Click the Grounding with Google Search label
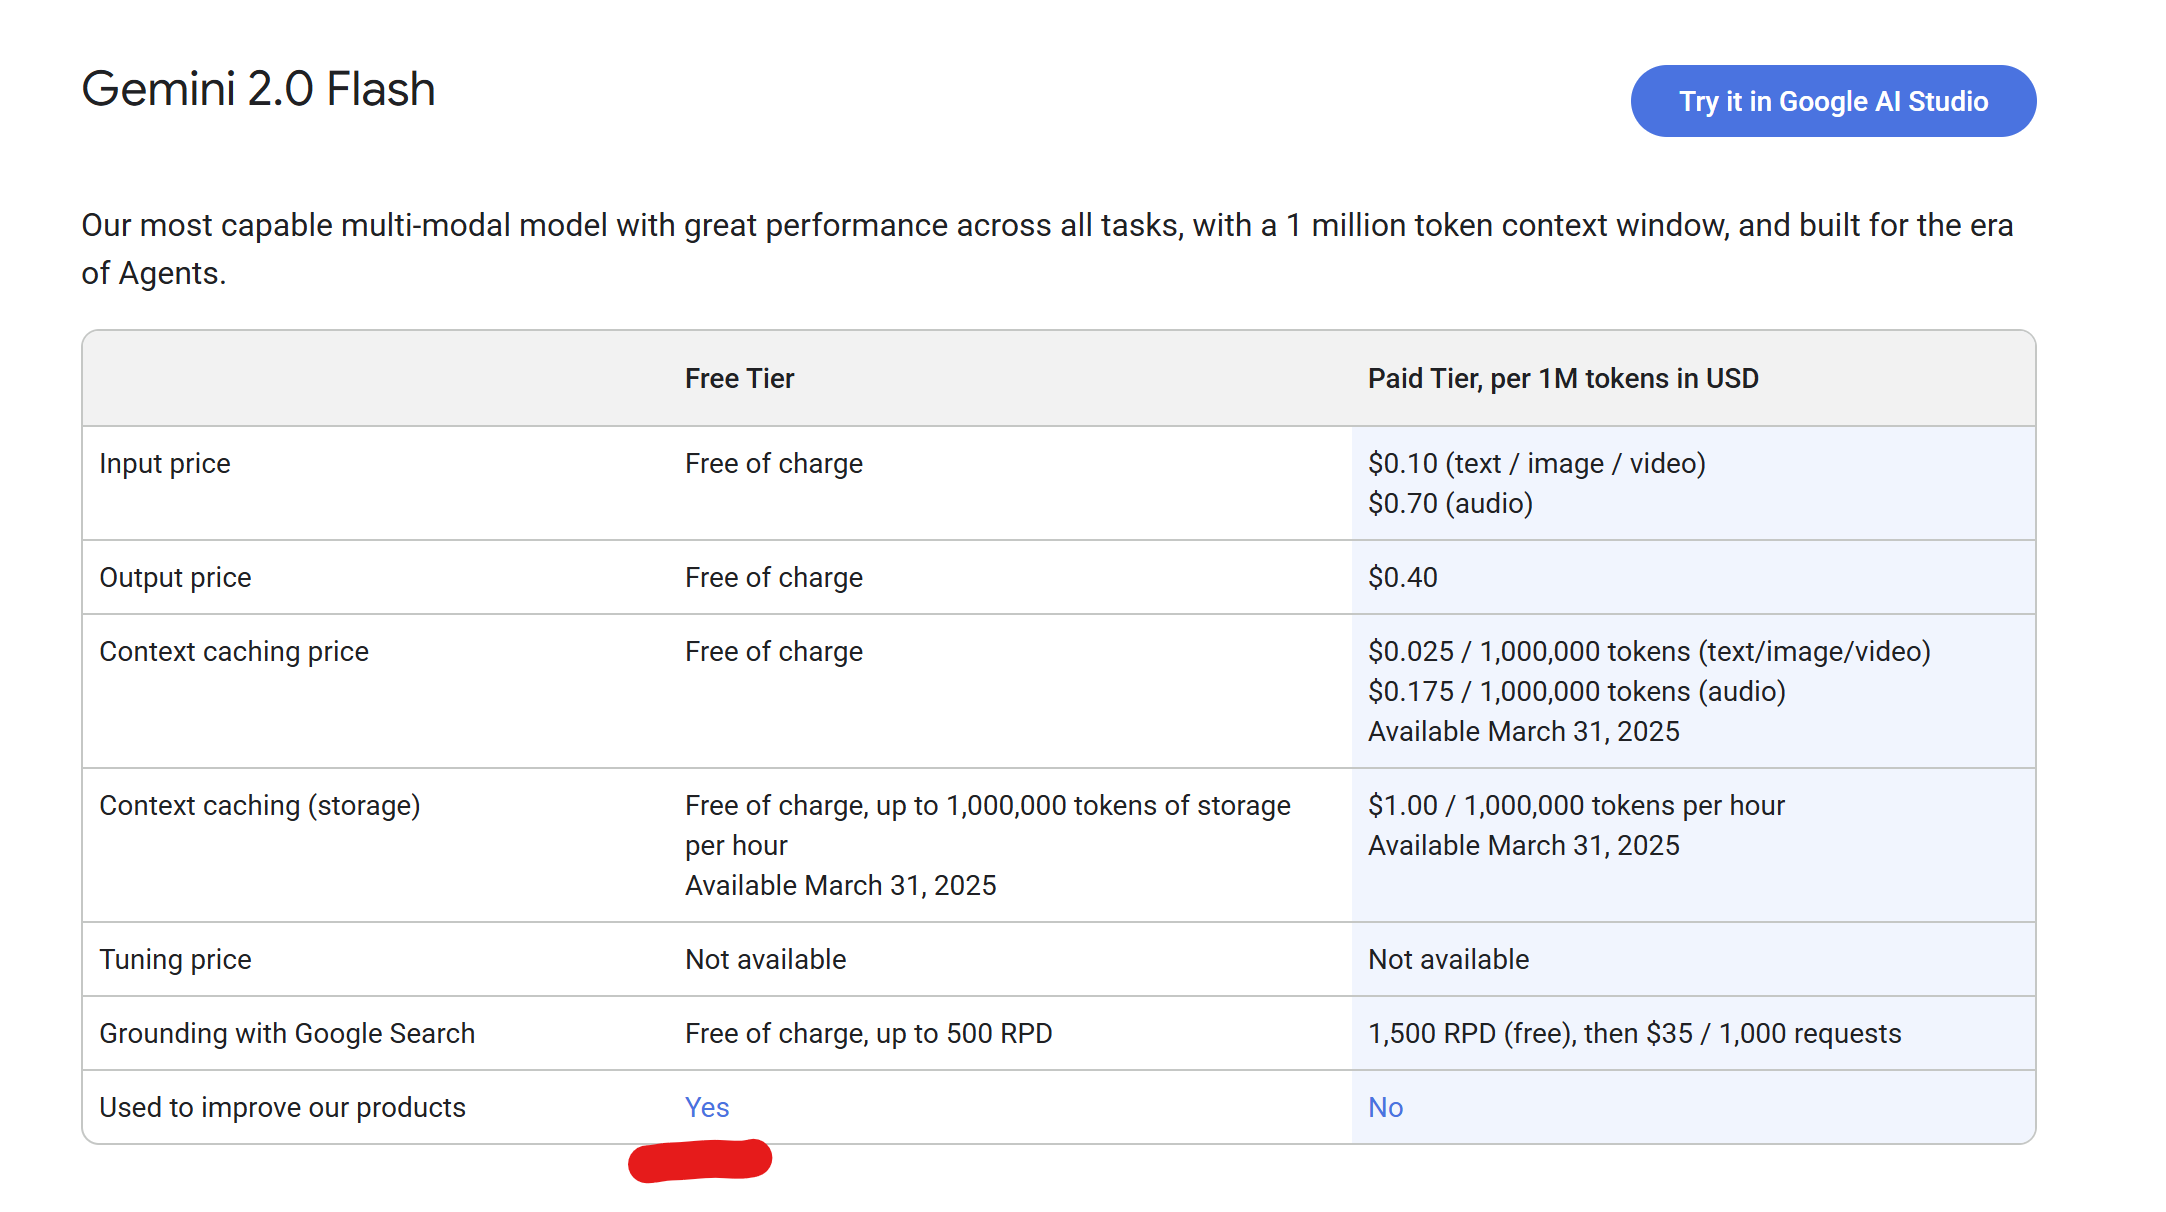The height and width of the screenshot is (1212, 2166). pyautogui.click(x=287, y=1033)
